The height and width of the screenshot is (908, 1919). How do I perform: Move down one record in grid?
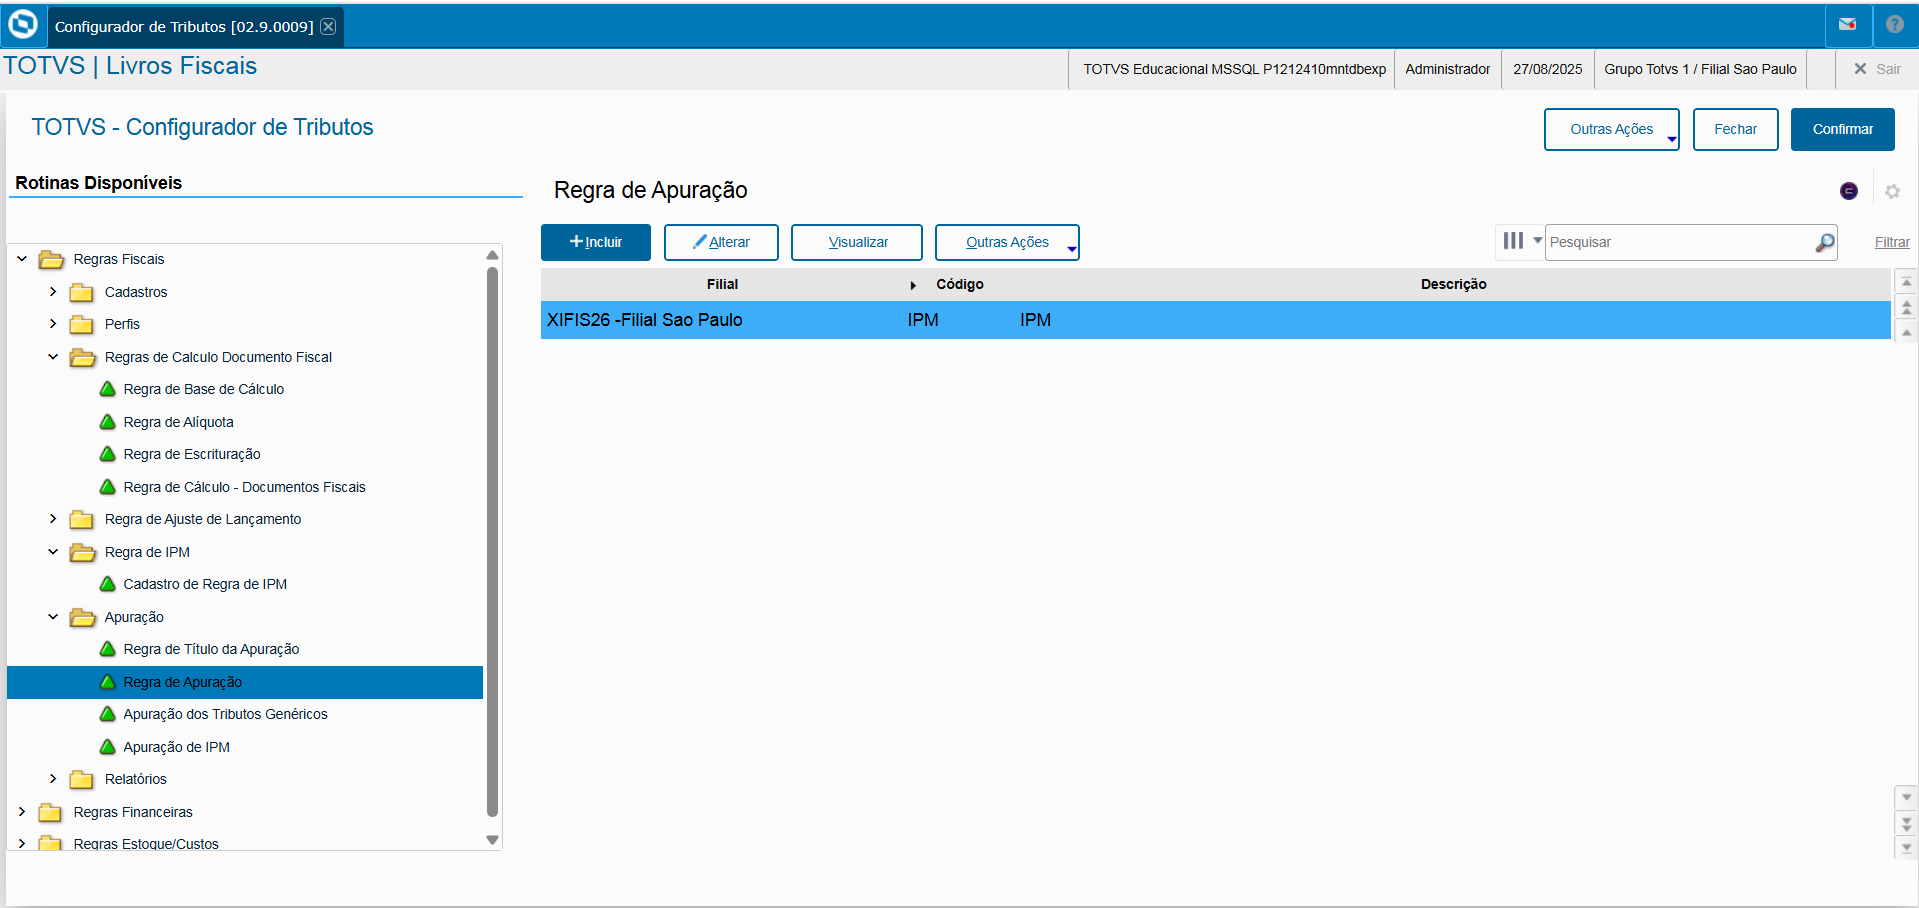[1907, 798]
